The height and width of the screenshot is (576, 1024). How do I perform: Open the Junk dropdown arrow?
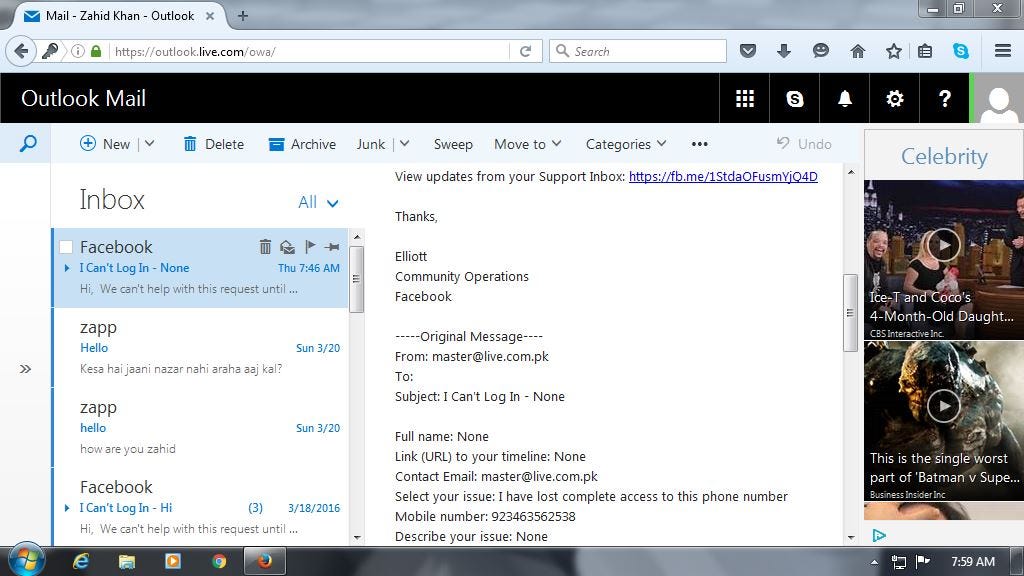(x=404, y=143)
